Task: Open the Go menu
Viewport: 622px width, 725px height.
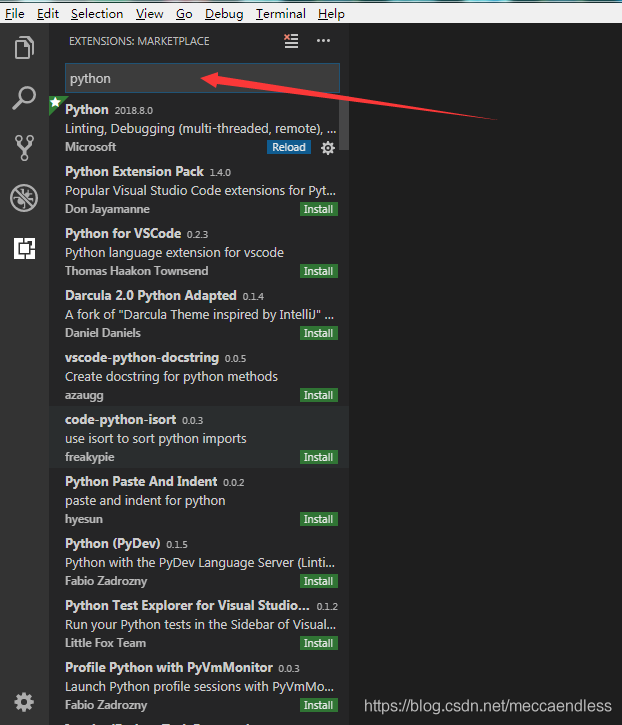Action: tap(184, 14)
